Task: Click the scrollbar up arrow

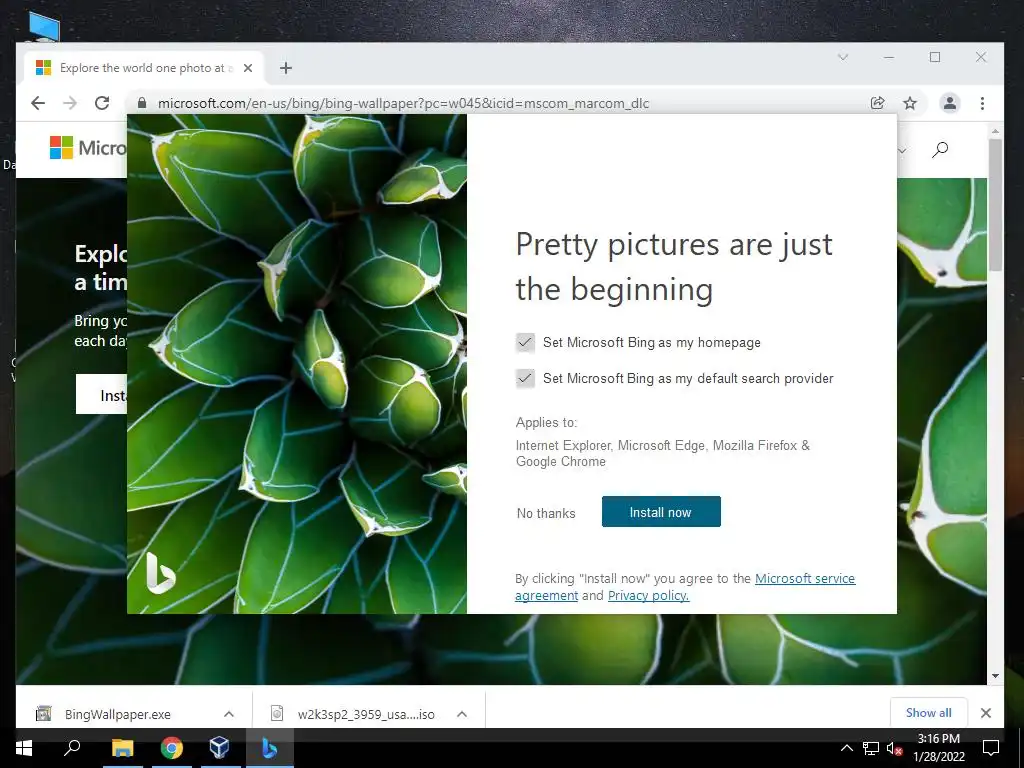Action: [x=995, y=131]
